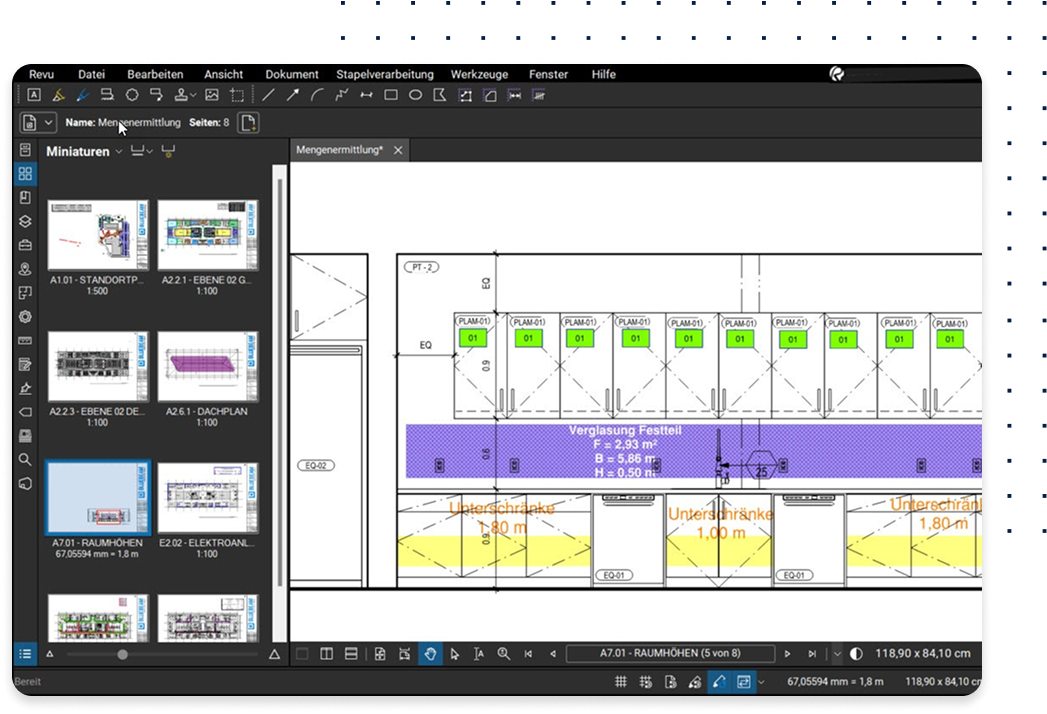Expand the file access dropdown arrow
Screen dimensions: 1047x714
pyautogui.click(x=48, y=123)
